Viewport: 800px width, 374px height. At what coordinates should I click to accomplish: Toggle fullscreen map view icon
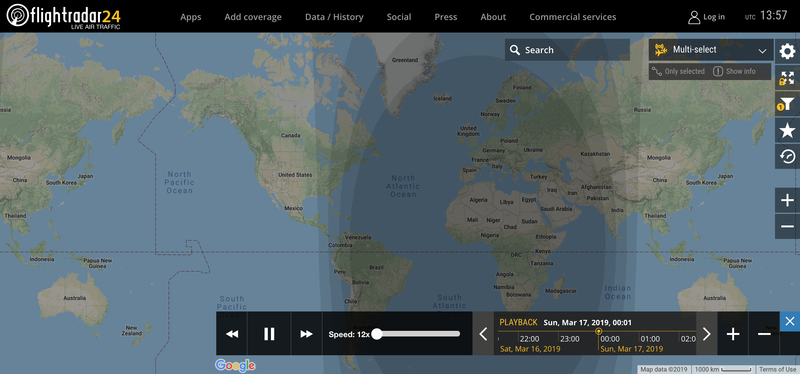(x=787, y=78)
